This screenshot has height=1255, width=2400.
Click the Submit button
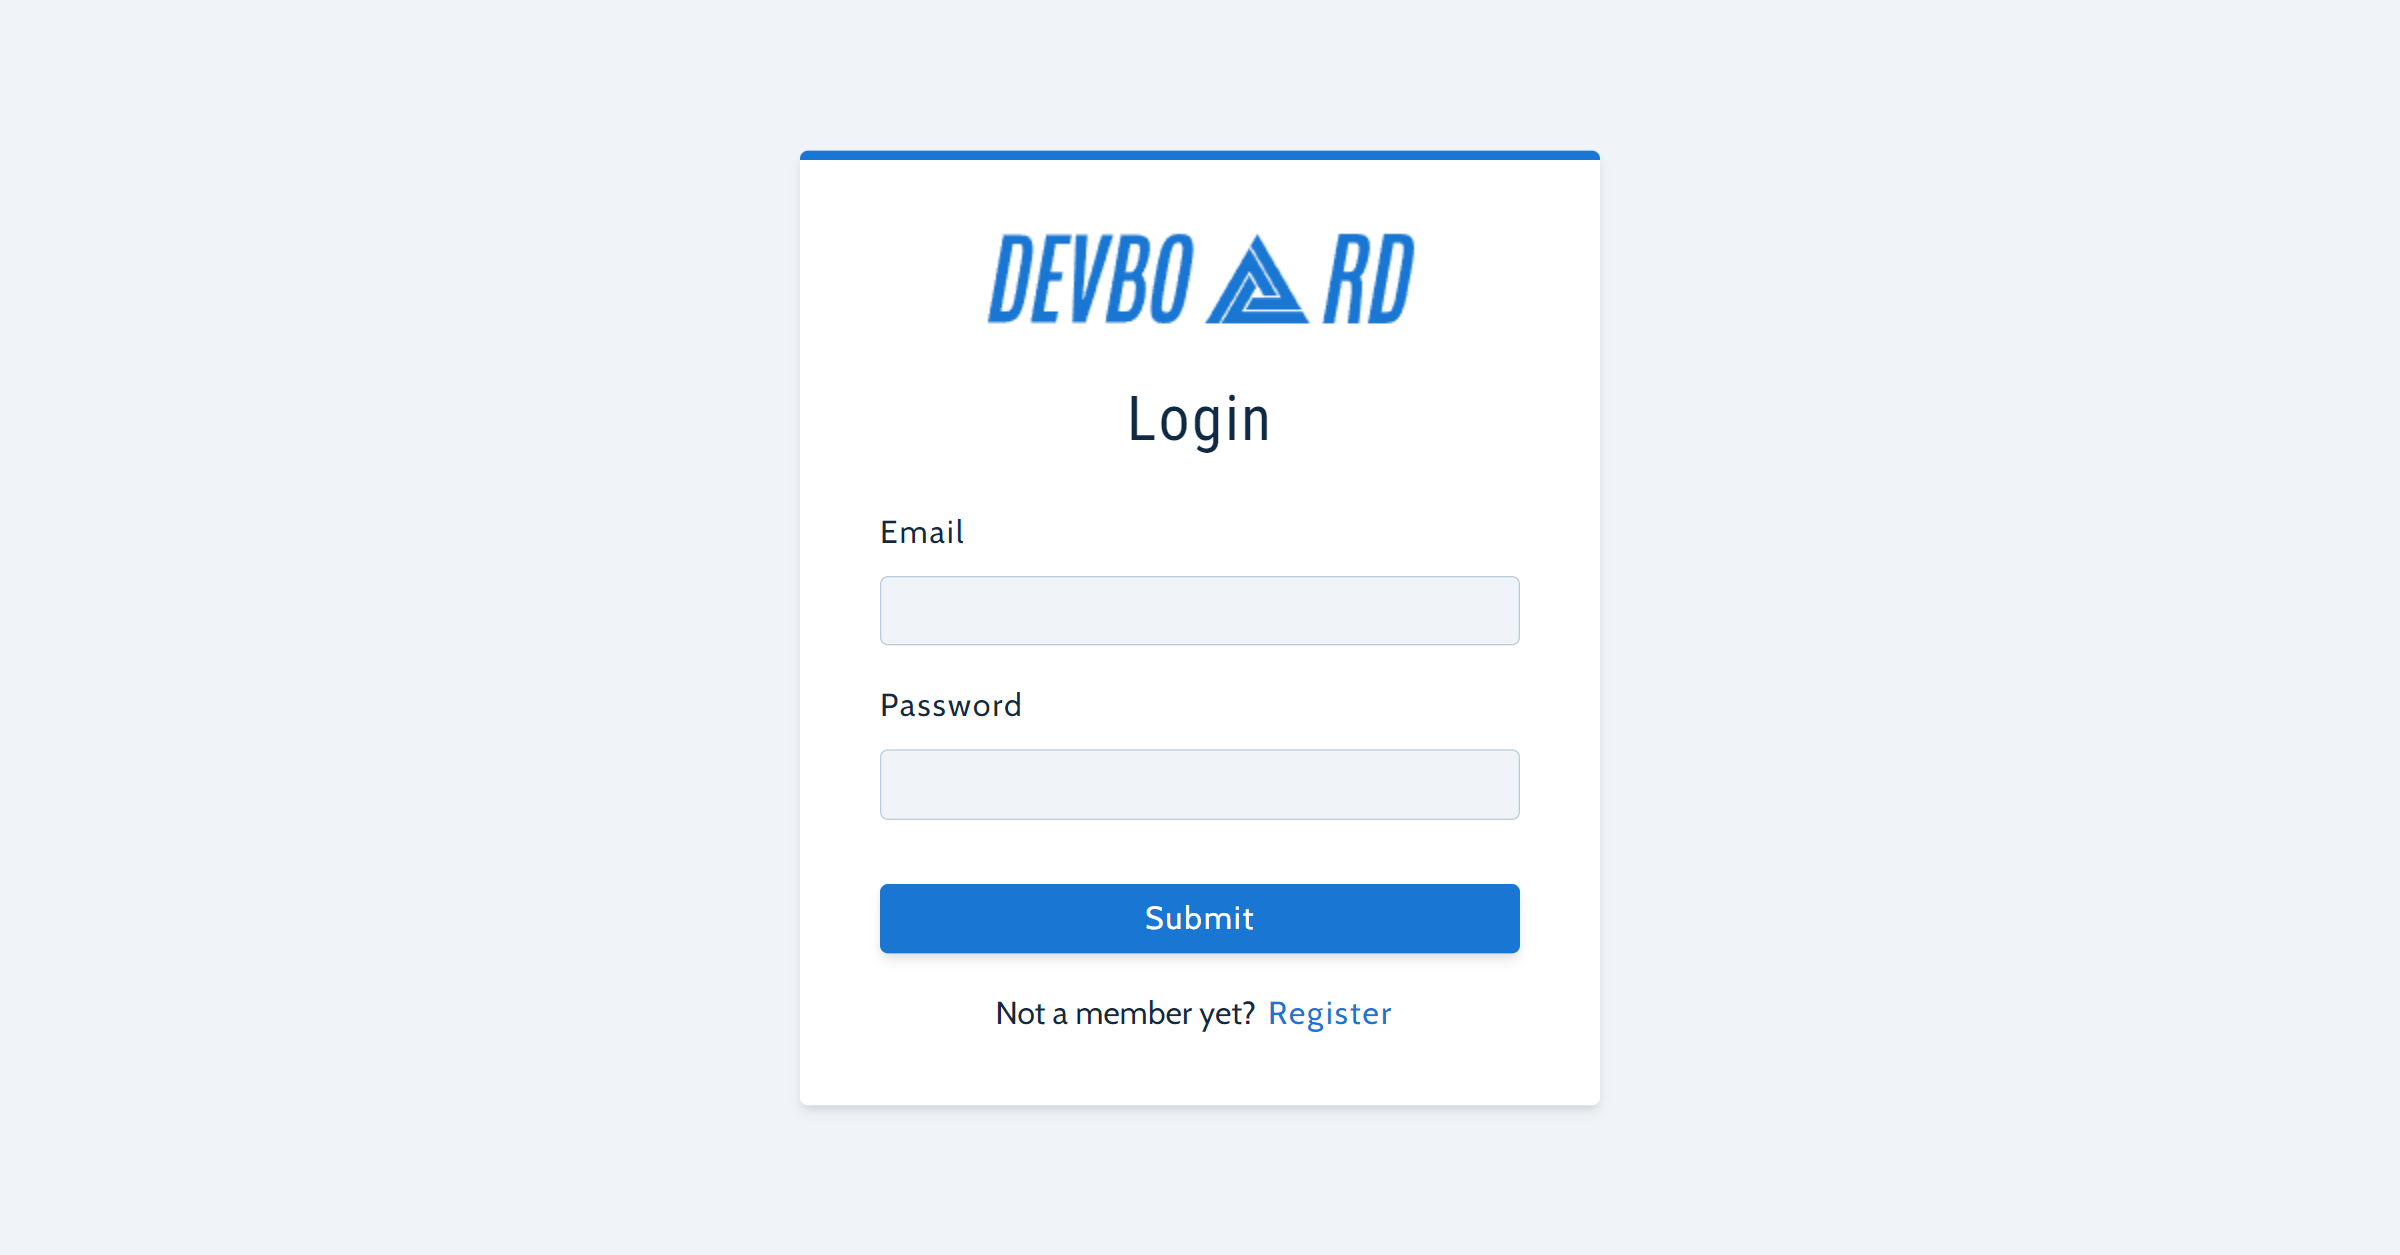[x=1199, y=918]
